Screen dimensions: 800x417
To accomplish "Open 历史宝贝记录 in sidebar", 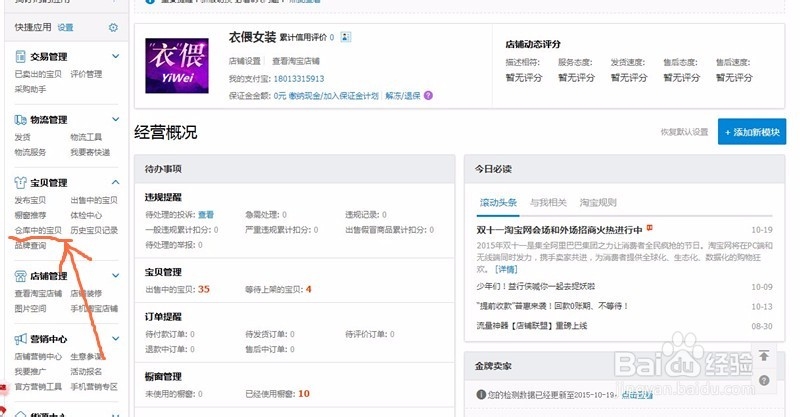I will tap(94, 231).
